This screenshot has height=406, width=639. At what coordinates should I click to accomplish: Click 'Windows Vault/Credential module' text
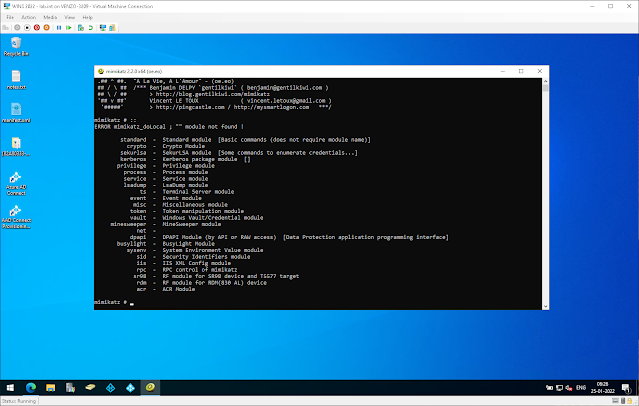pyautogui.click(x=213, y=218)
